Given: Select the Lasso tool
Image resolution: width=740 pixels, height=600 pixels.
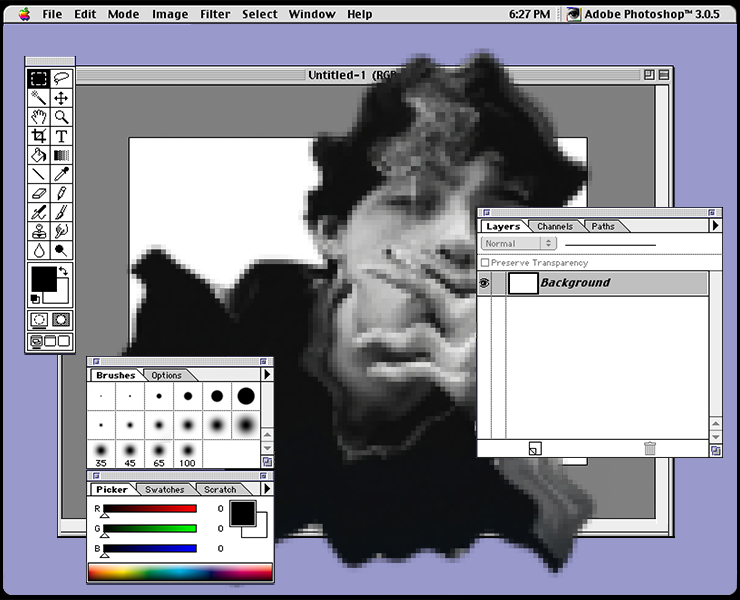Looking at the screenshot, I should 62,78.
